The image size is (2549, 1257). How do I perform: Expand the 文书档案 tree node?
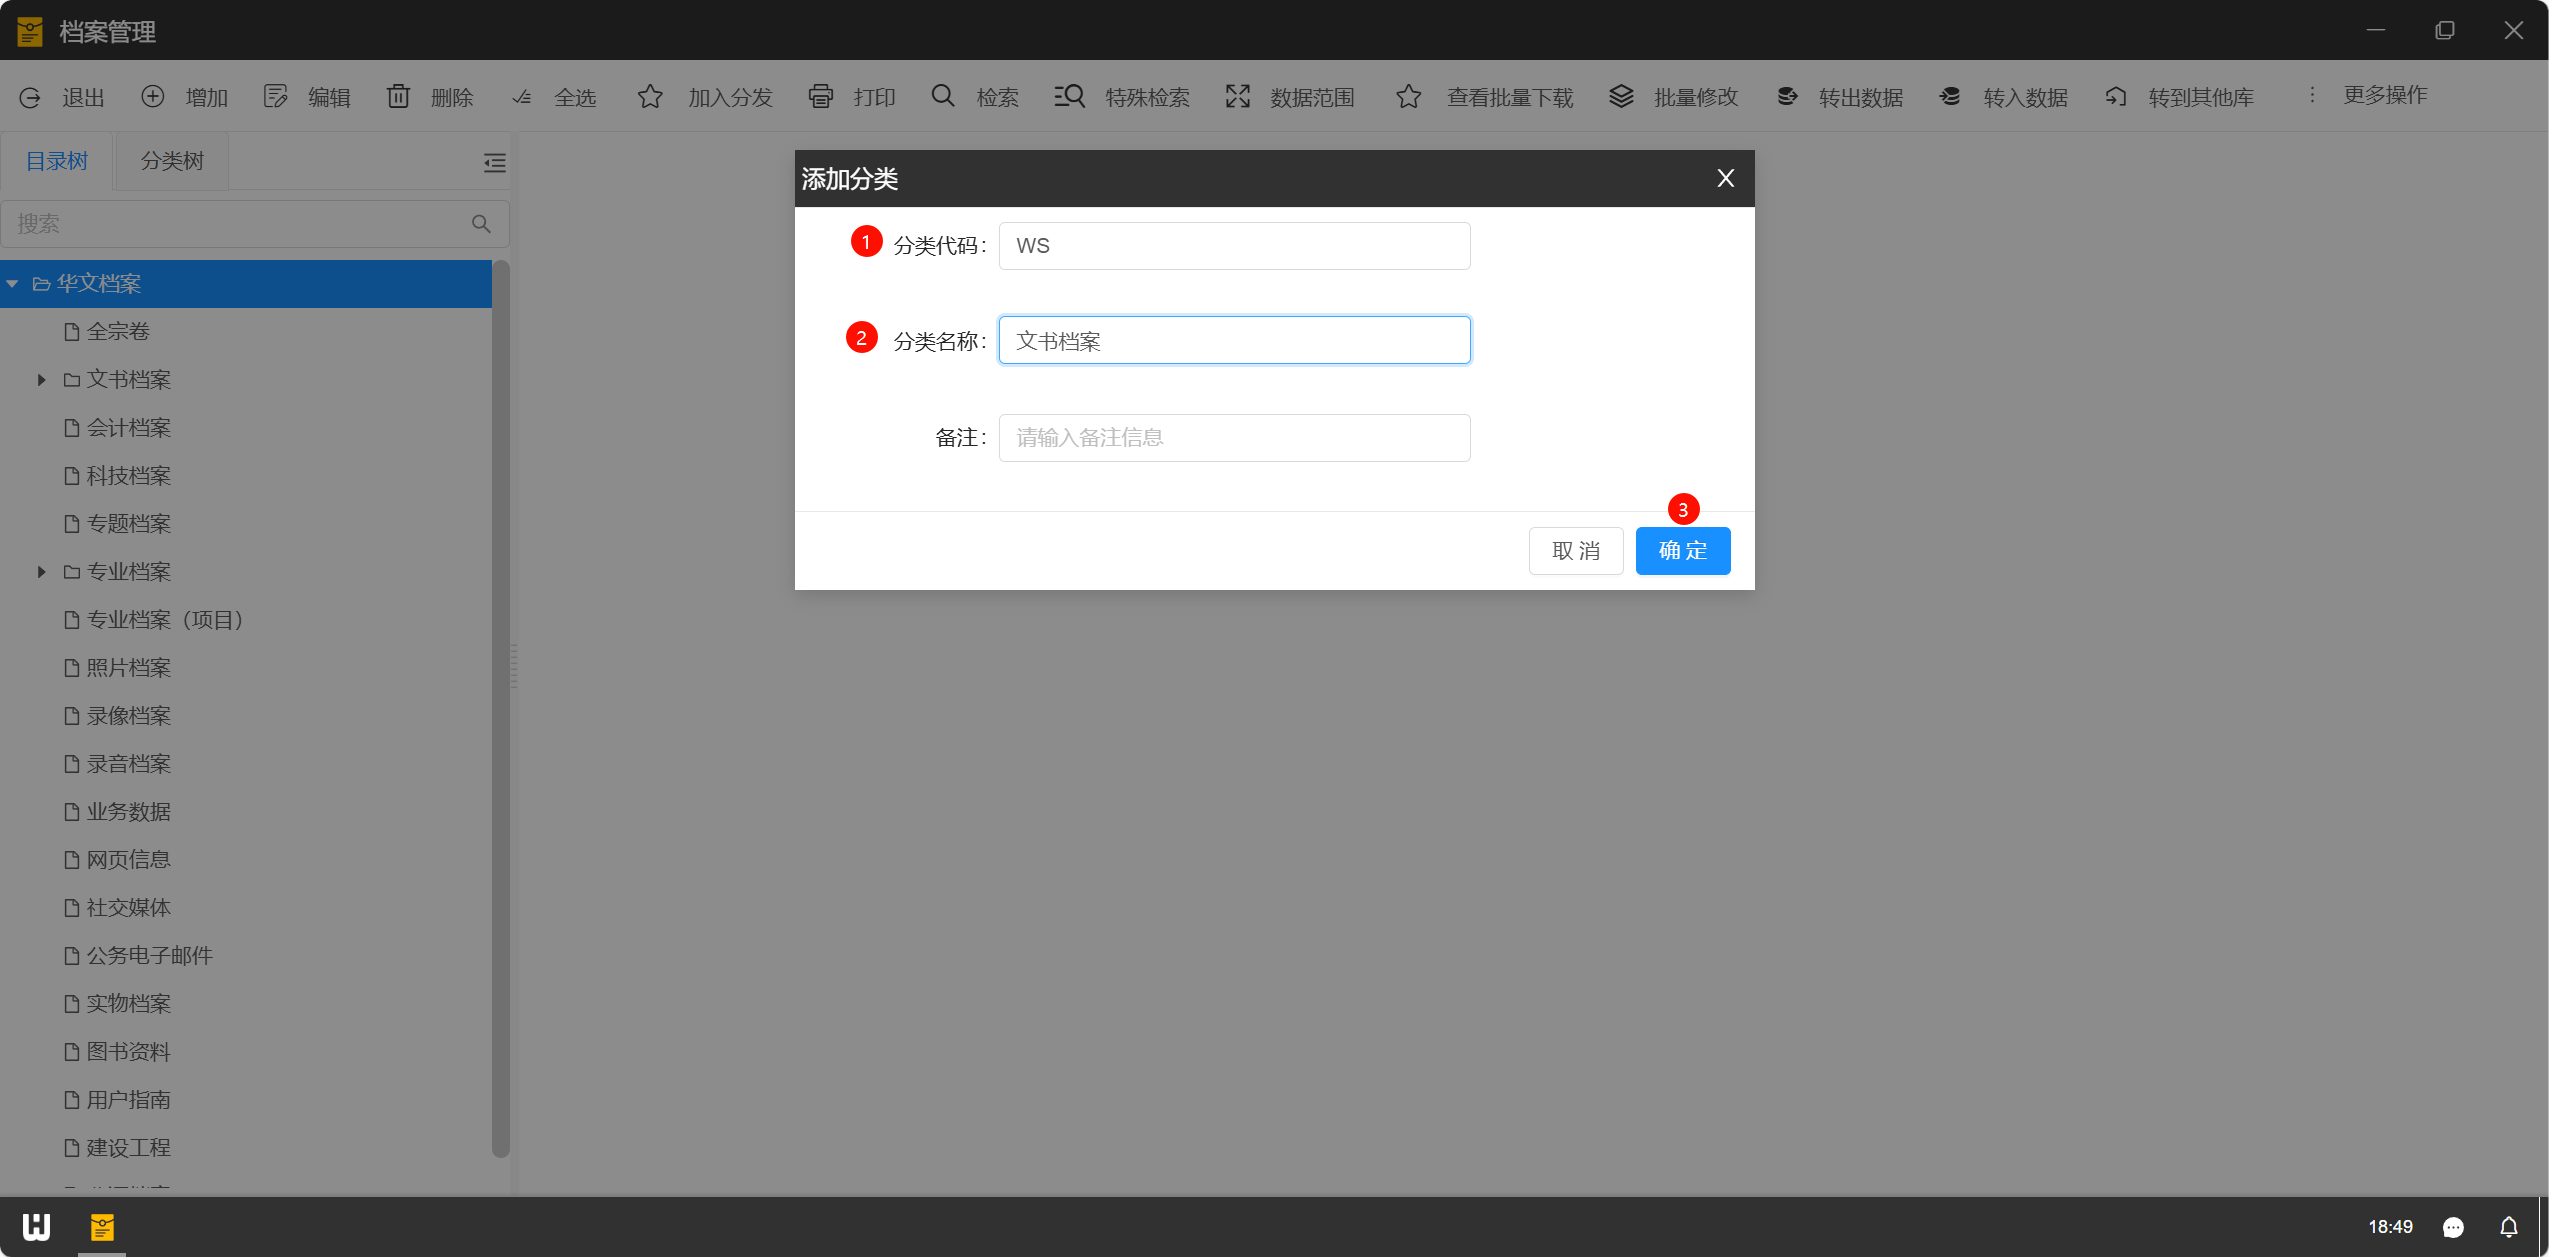41,380
